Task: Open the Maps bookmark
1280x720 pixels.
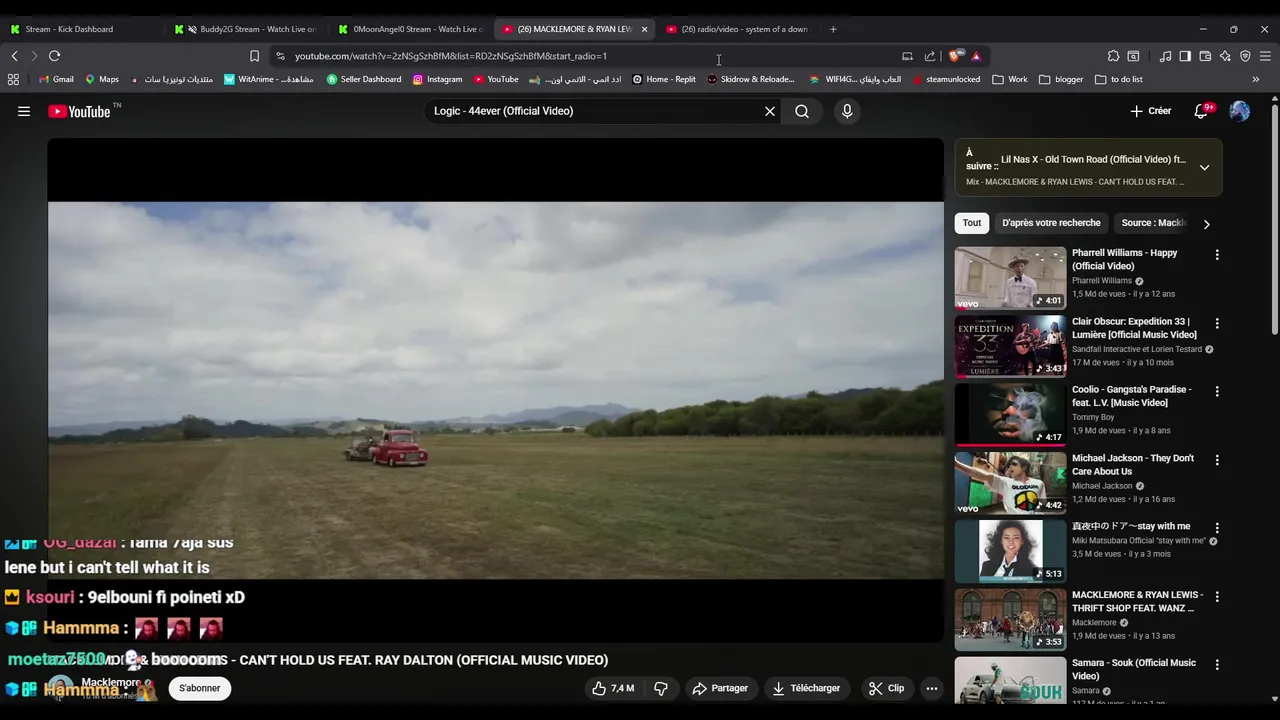Action: [x=102, y=79]
